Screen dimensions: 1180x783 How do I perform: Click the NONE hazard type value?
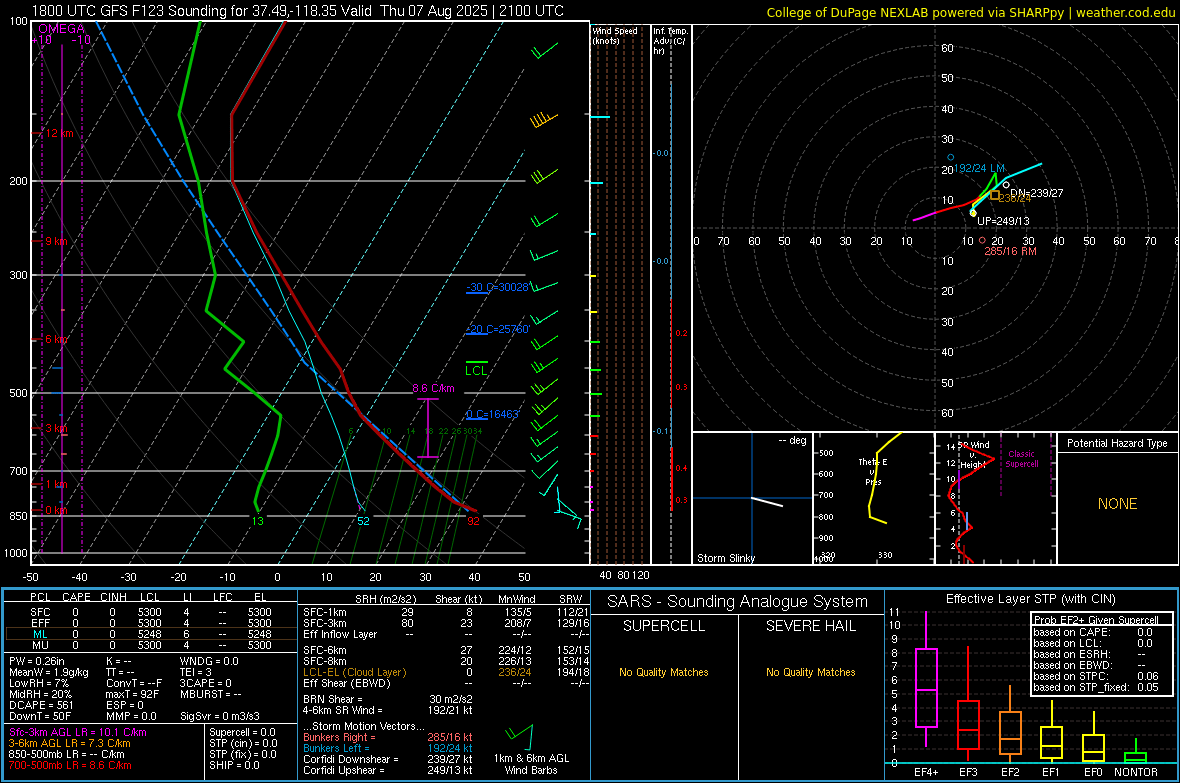click(1117, 504)
